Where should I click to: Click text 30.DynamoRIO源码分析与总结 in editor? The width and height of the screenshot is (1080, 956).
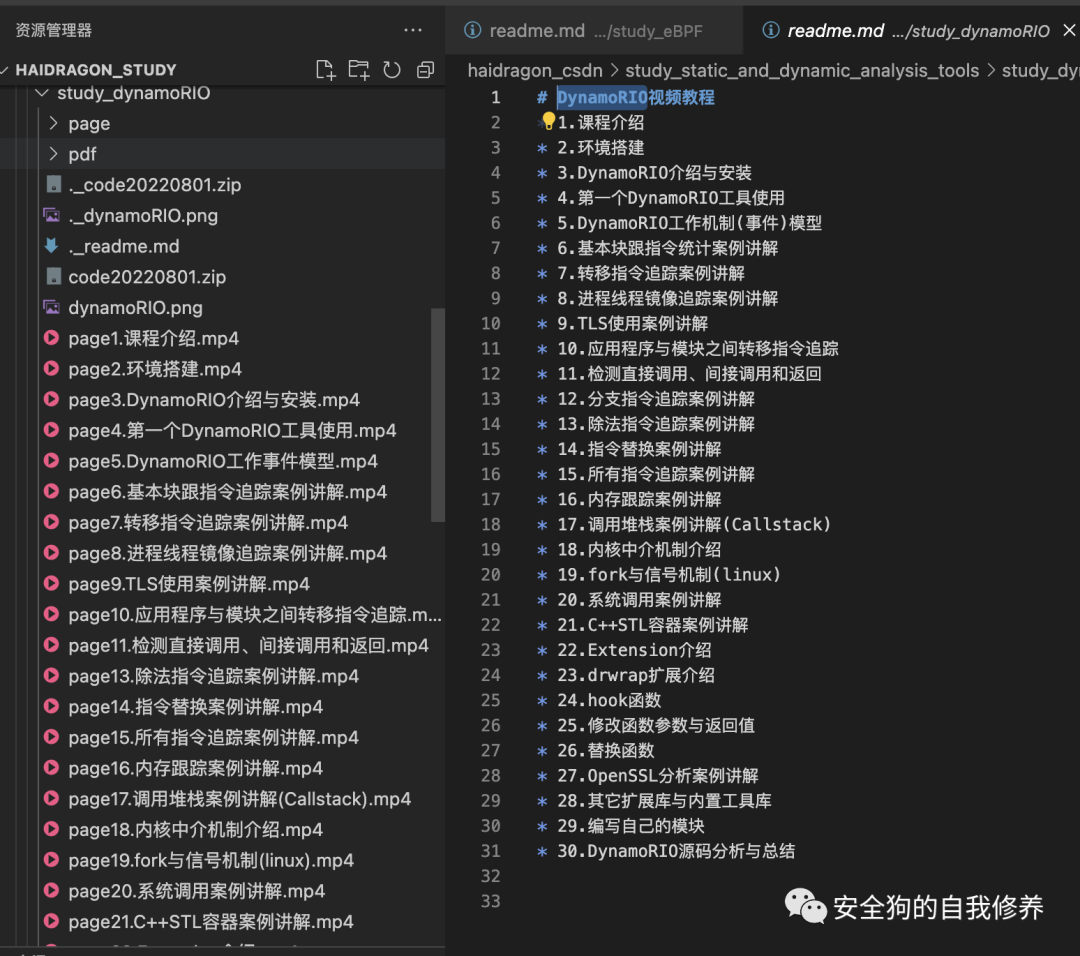tap(676, 851)
